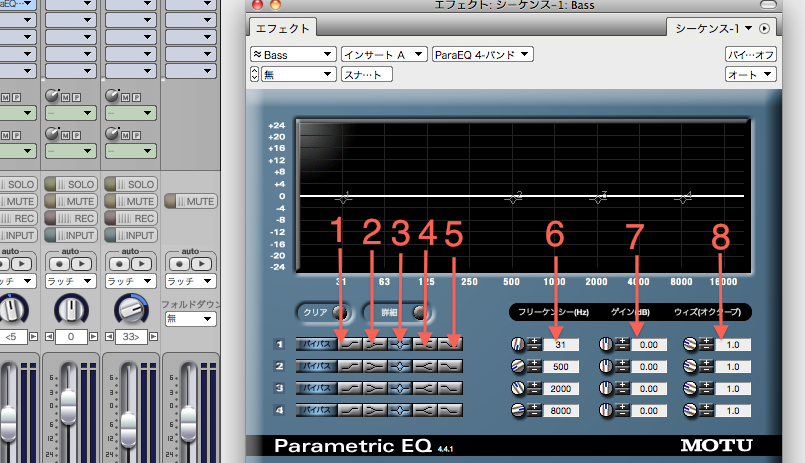Toggle バイパス for EQ band 4
Image resolution: width=805 pixels, height=463 pixels.
point(316,411)
